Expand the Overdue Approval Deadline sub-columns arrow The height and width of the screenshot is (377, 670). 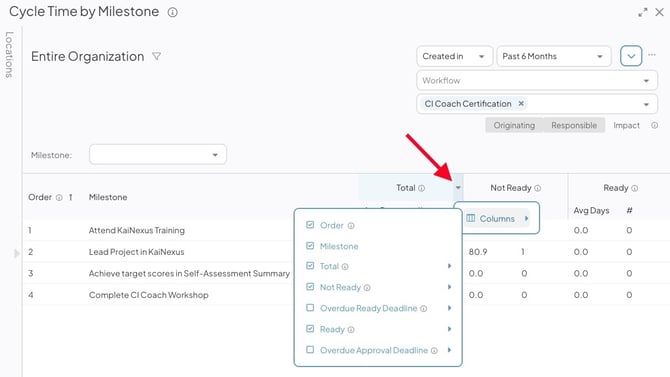coord(449,350)
